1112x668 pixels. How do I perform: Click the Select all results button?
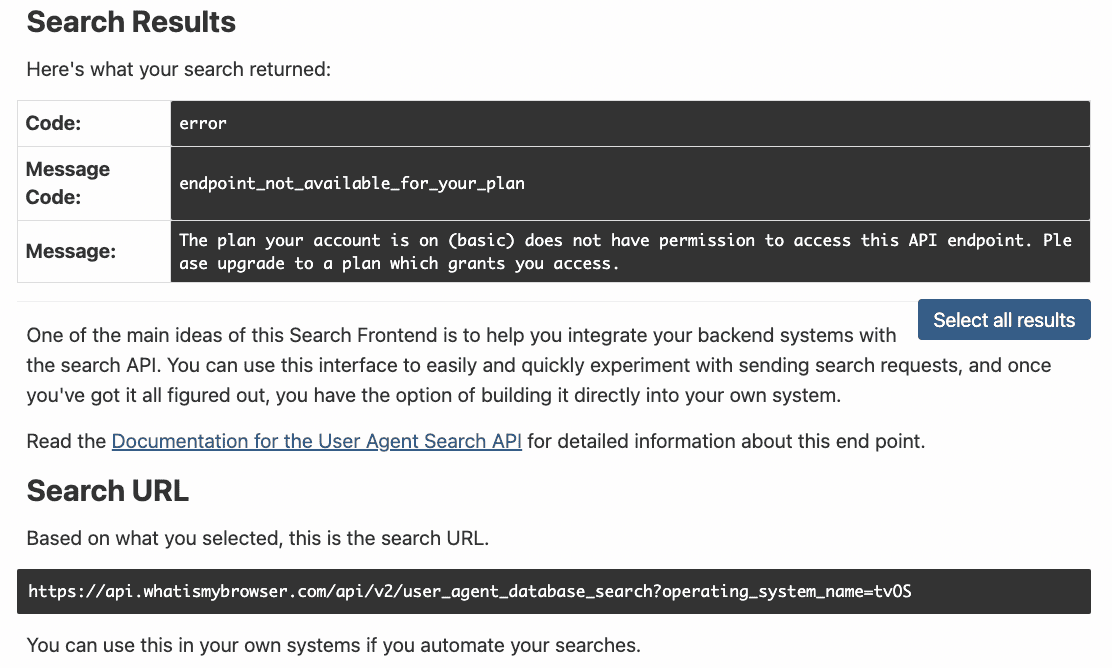pyautogui.click(x=1003, y=320)
